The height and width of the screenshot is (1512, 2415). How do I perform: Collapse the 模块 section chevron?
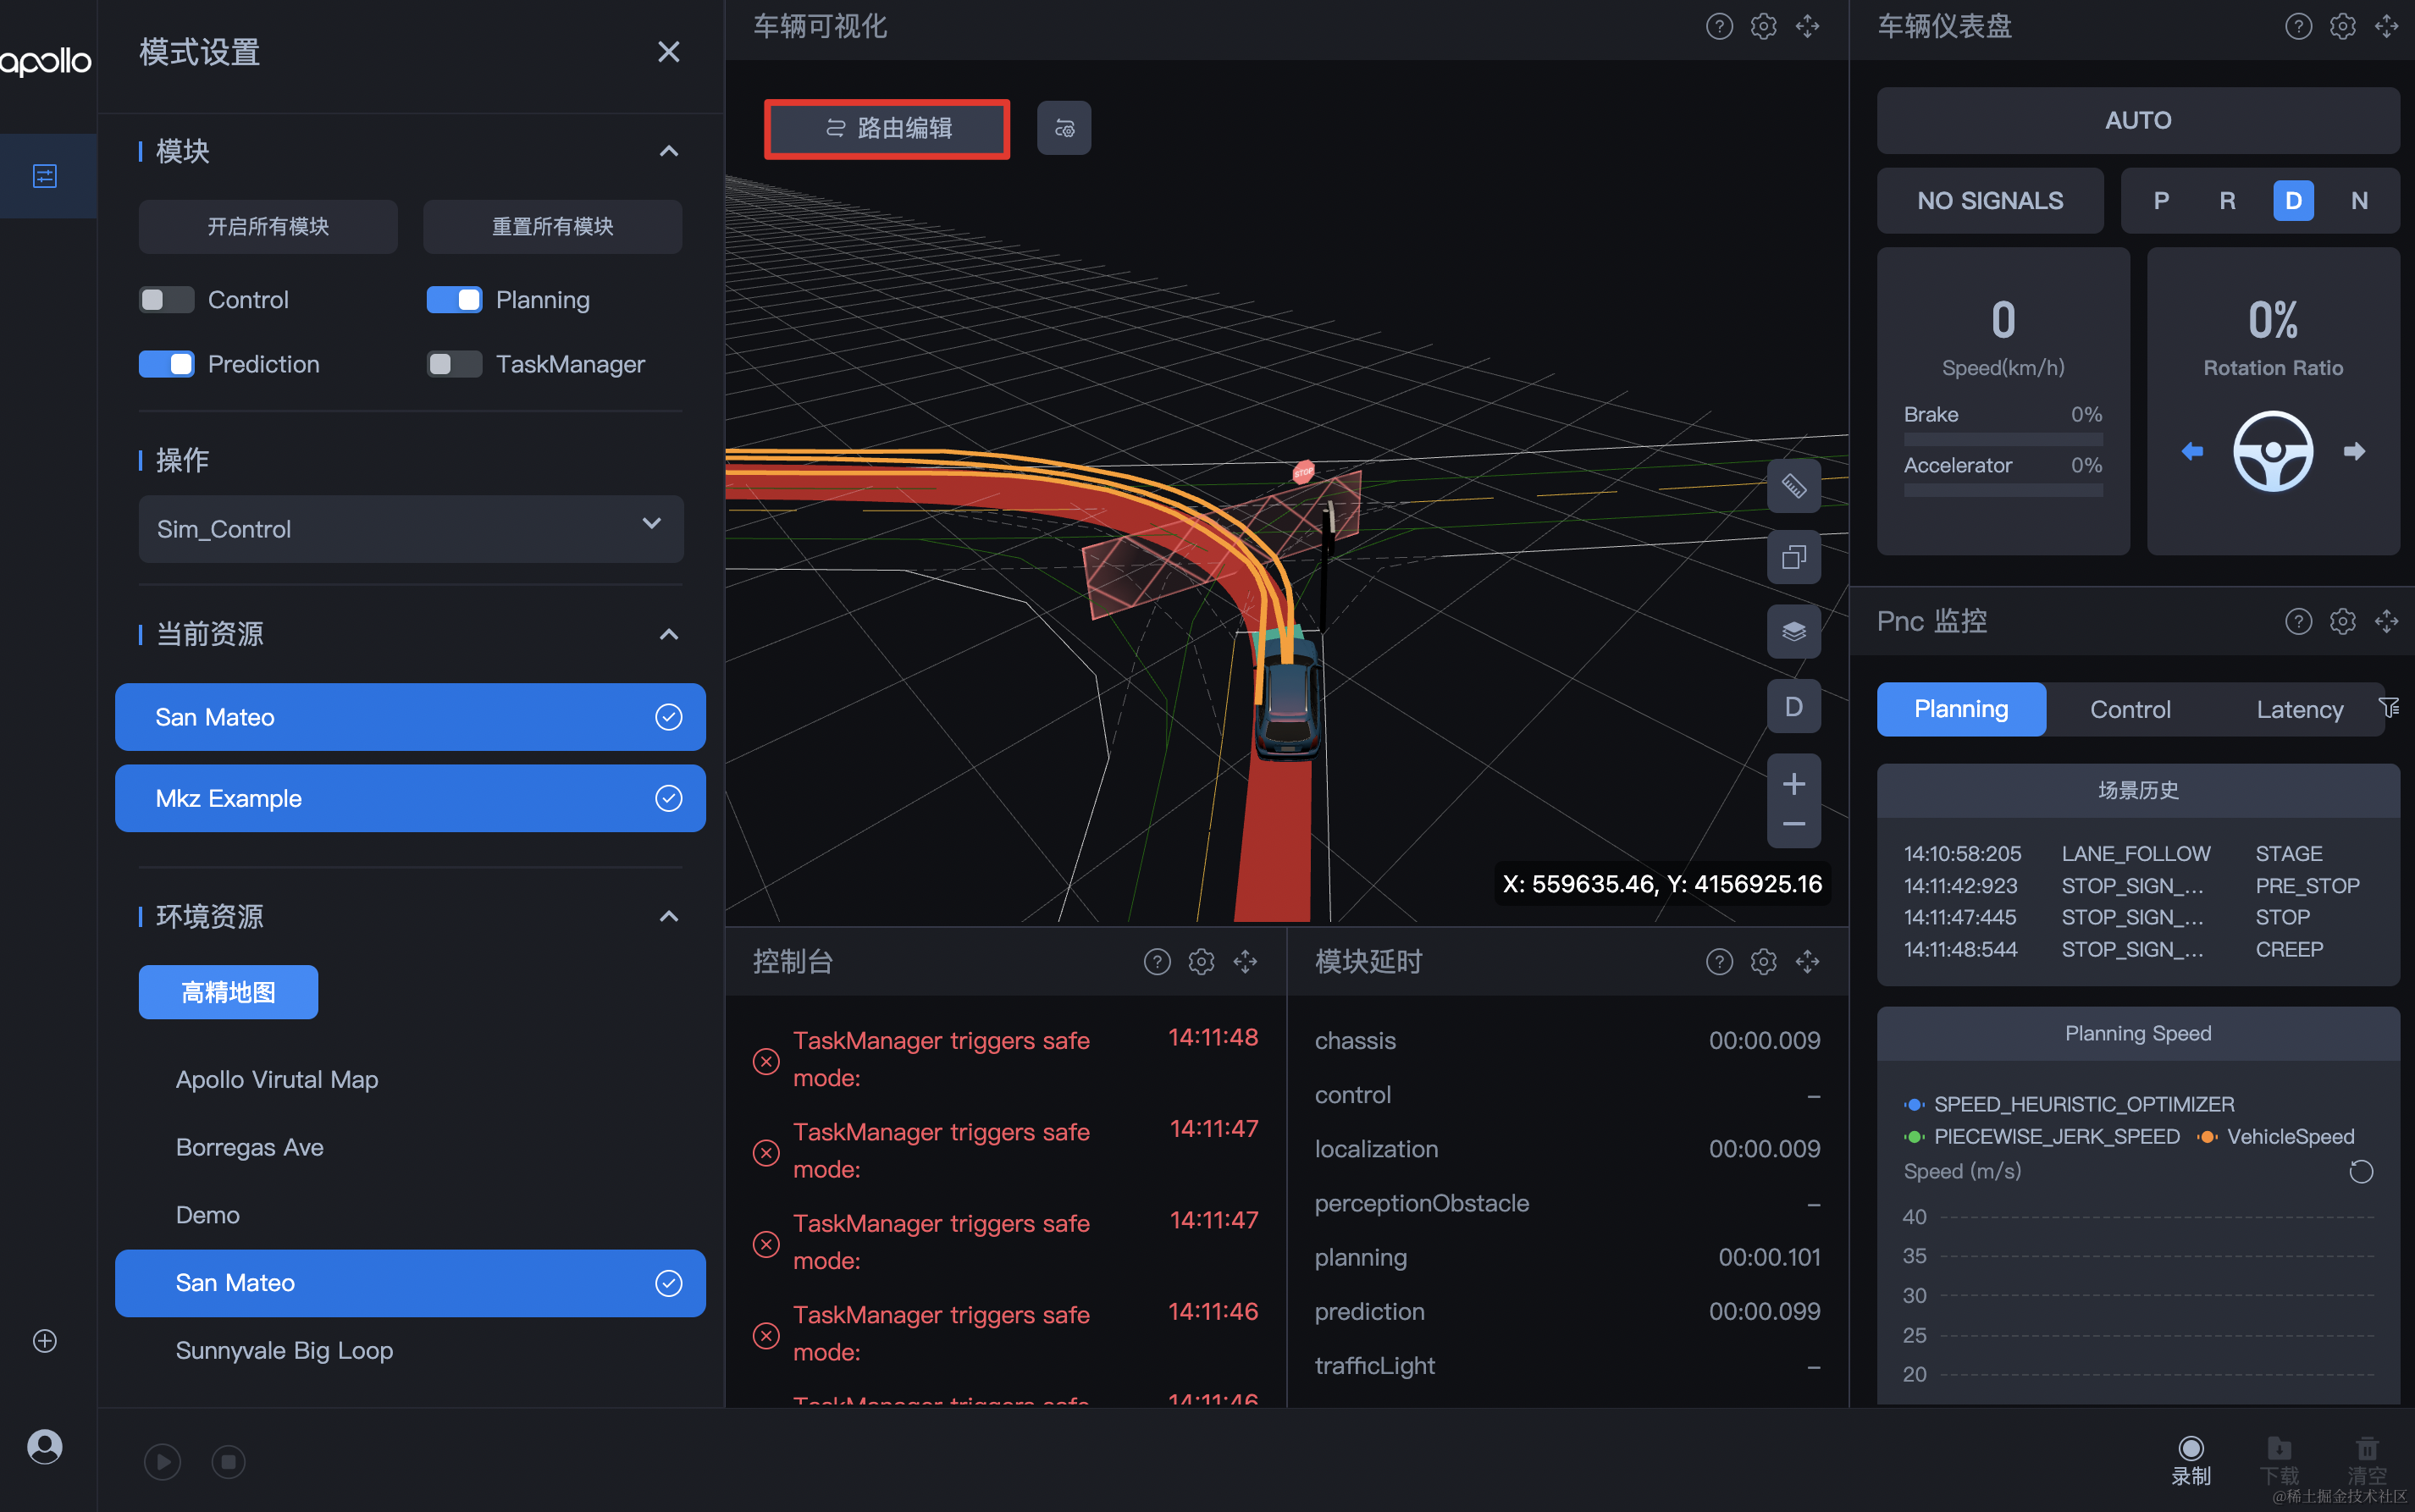point(669,152)
